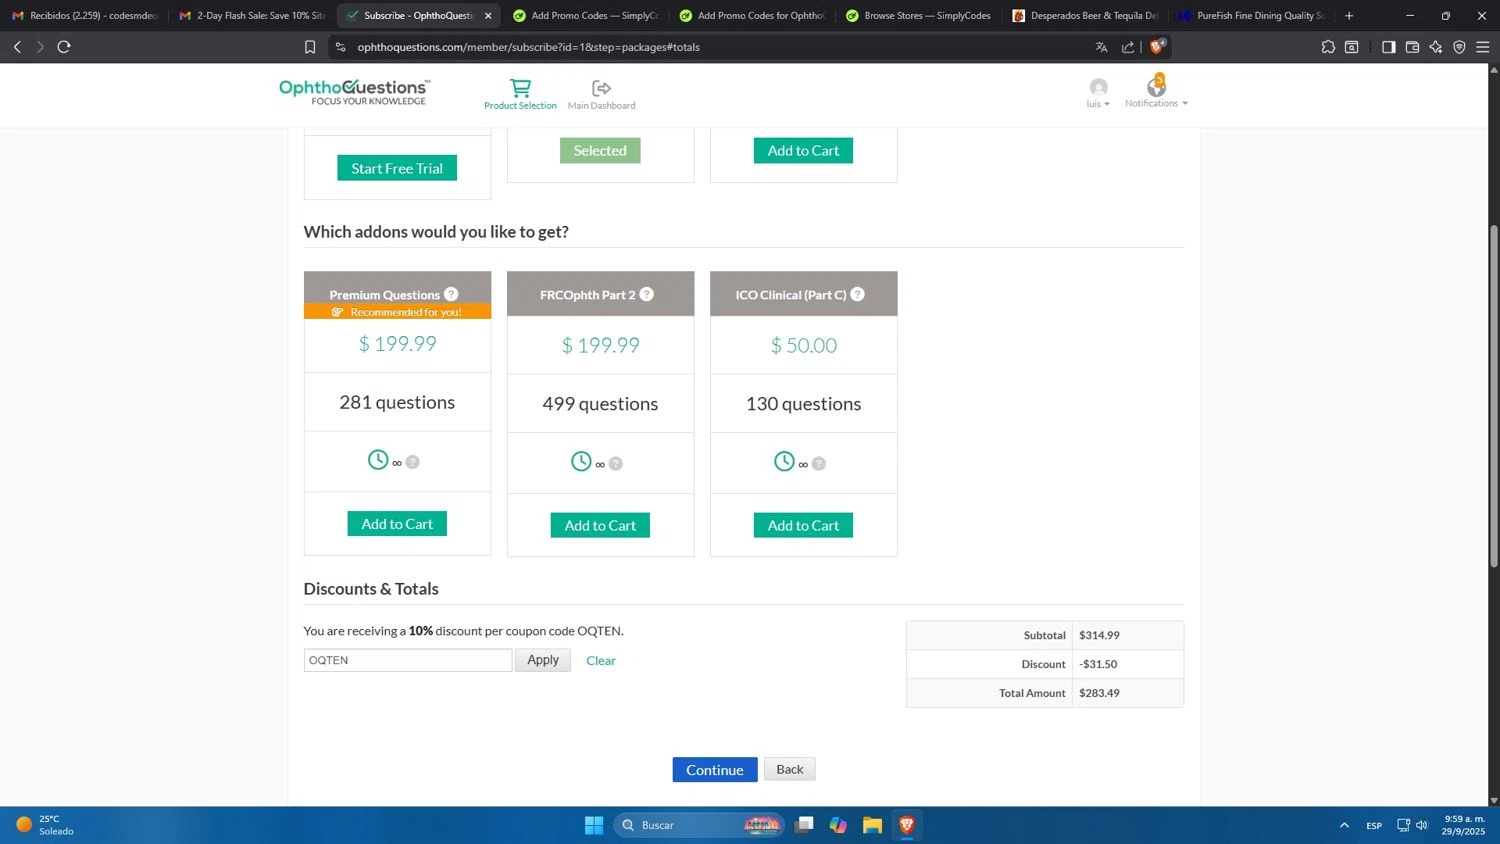Open the Product Selection cart icon
Screen dimensions: 1500x844
(520, 88)
